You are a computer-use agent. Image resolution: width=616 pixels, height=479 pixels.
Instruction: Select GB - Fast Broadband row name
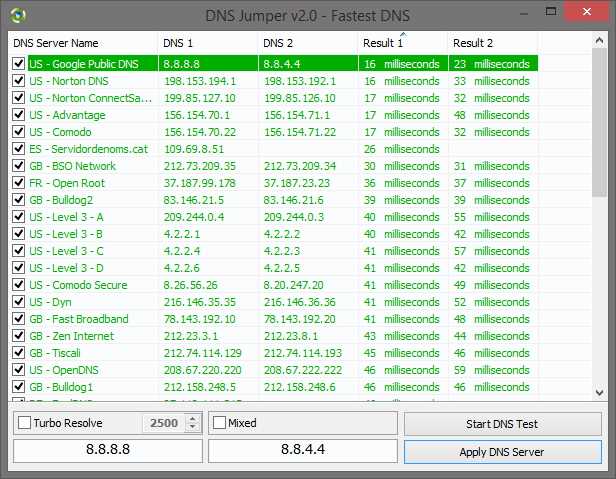[x=79, y=319]
